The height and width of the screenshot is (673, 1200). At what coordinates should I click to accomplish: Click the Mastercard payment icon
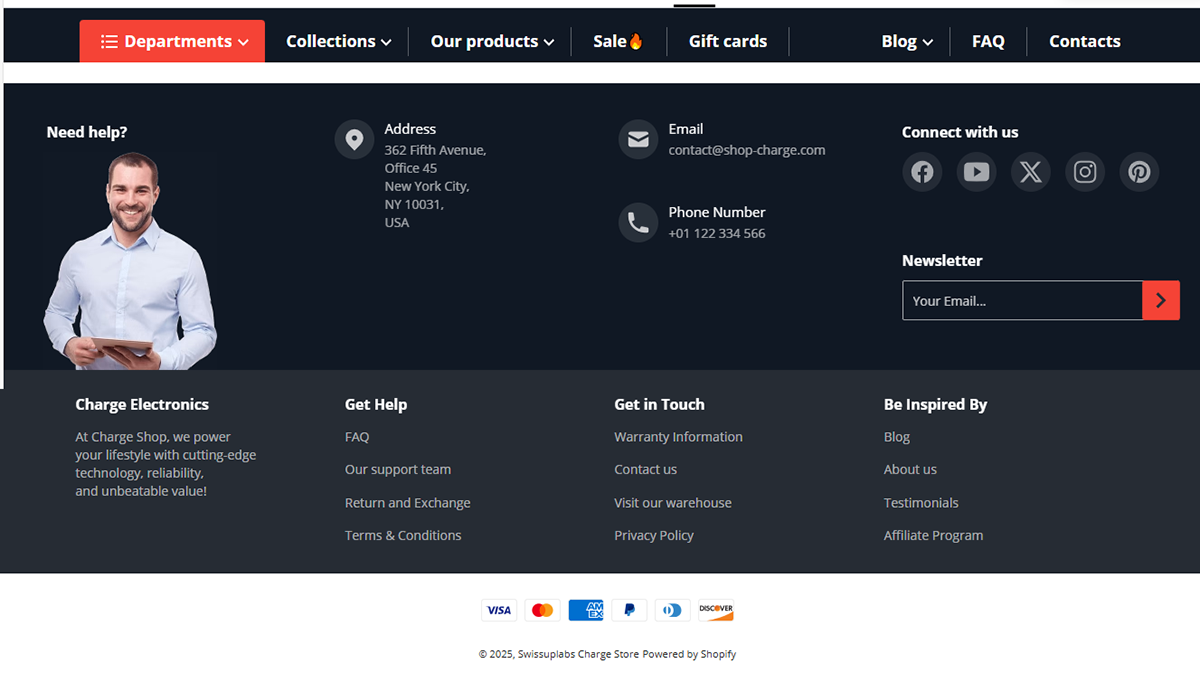point(542,609)
